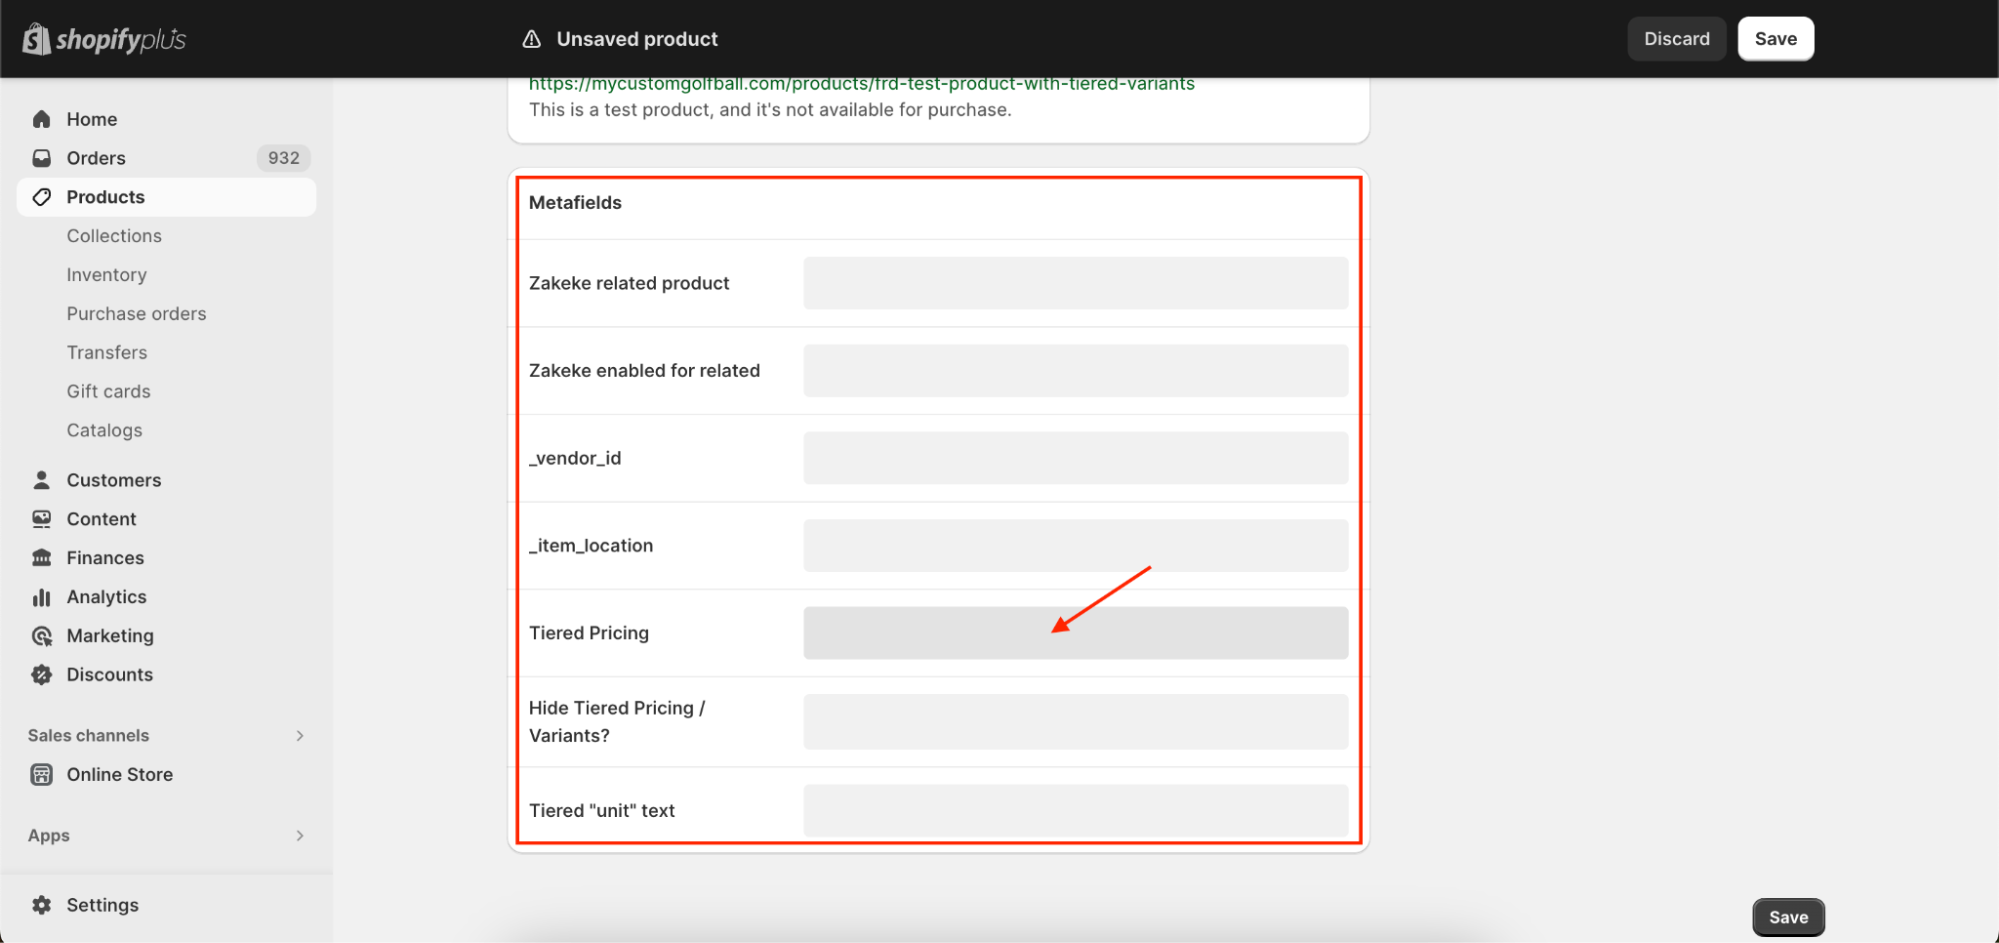Viewport: 1999px width, 943px height.
Task: Click the Discounts badge icon
Action: 41,675
